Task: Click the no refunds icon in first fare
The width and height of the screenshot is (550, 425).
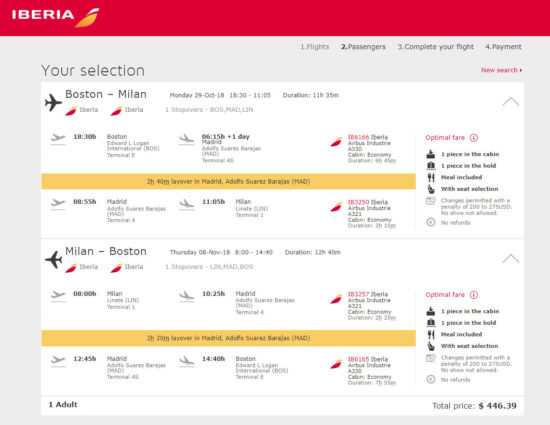Action: pyautogui.click(x=431, y=222)
